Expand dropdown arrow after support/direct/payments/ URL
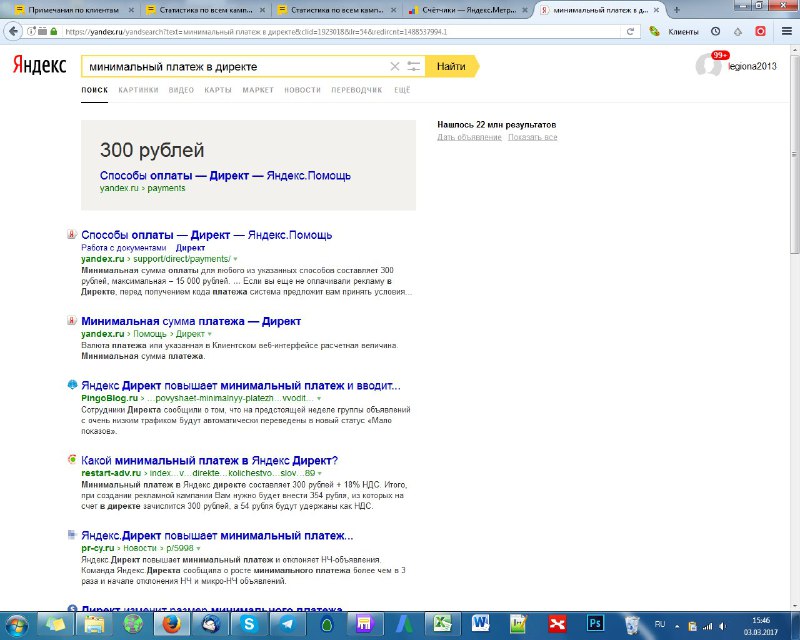The image size is (800, 640). [x=235, y=259]
